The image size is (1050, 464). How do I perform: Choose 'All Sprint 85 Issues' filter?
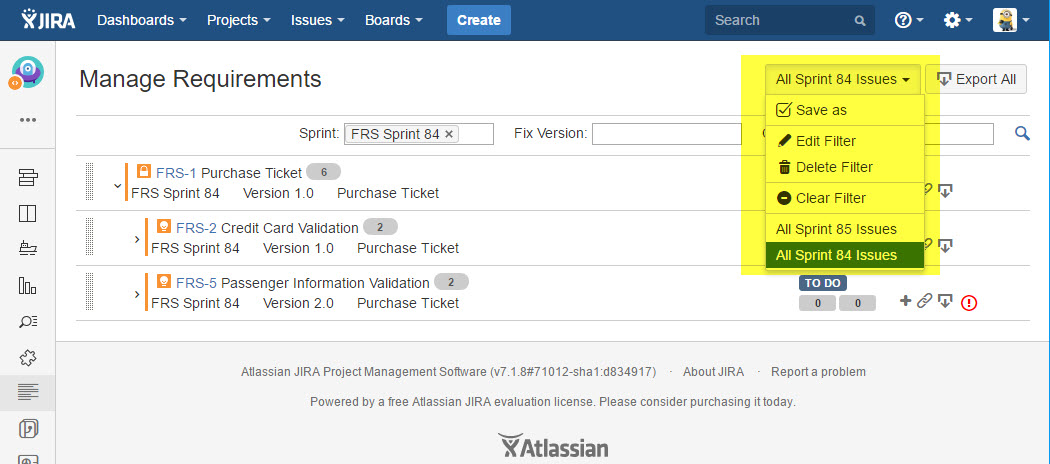836,229
